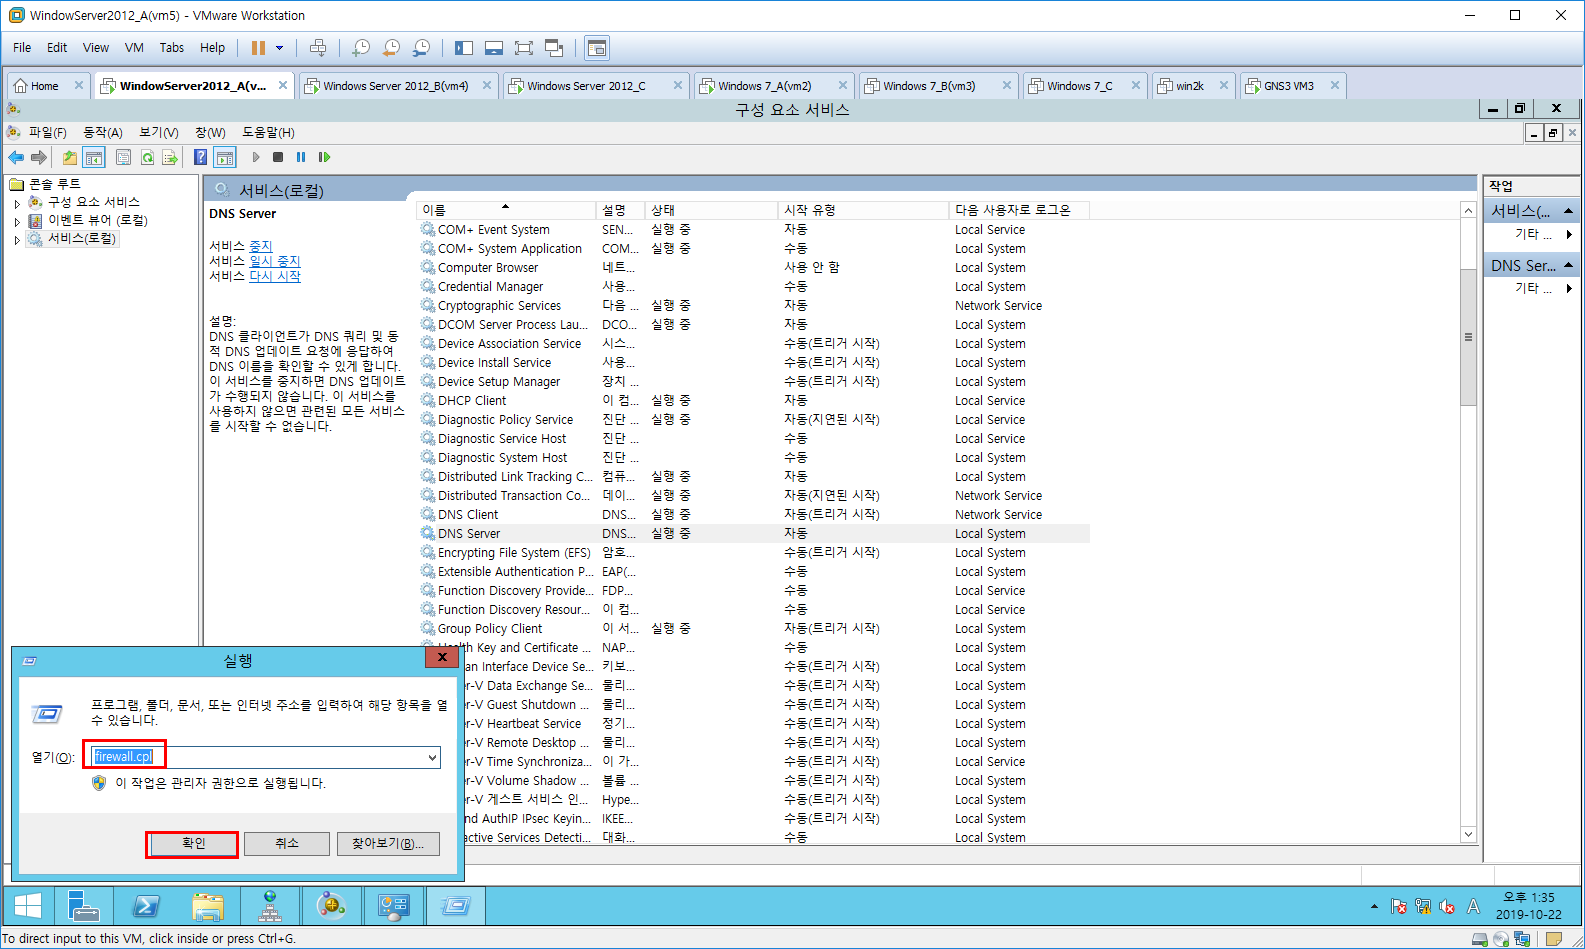This screenshot has height=949, width=1585.
Task: Select the DNS Client service row
Action: tap(753, 515)
